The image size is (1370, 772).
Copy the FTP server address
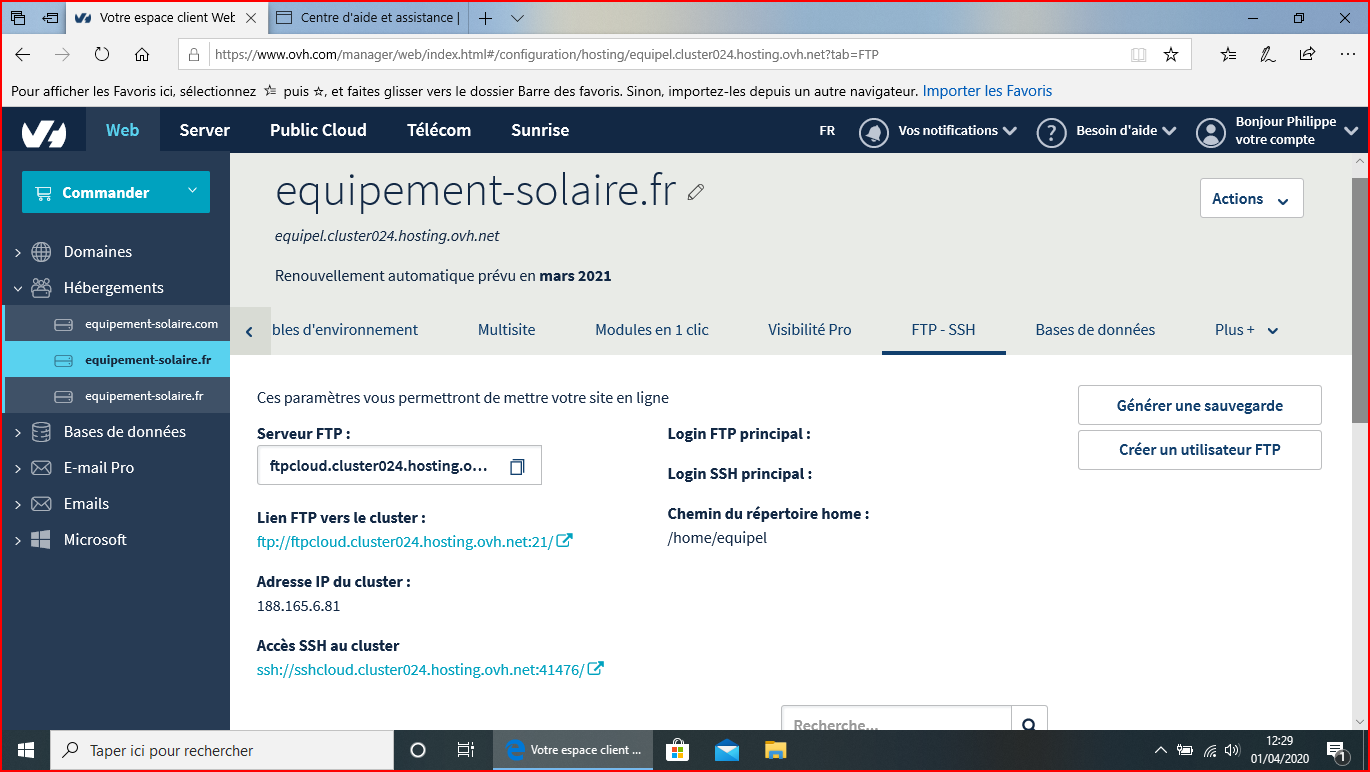point(517,466)
